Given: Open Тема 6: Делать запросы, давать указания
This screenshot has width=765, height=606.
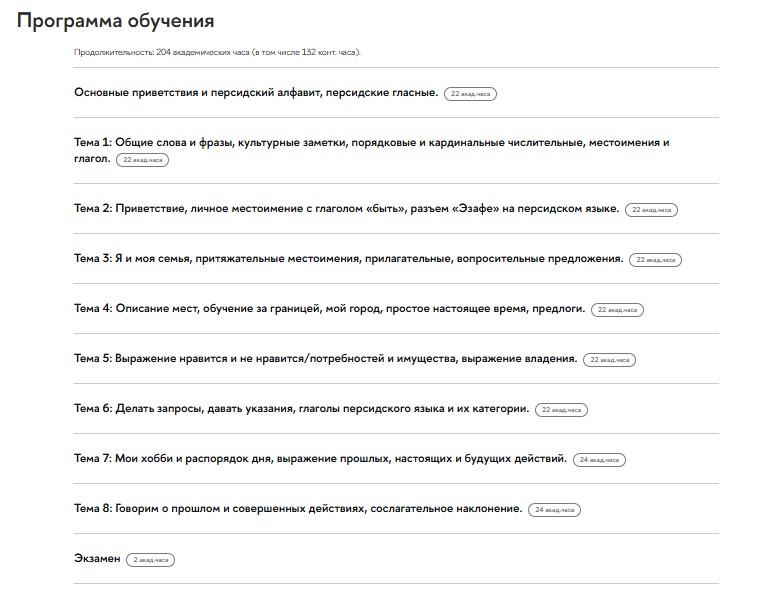Looking at the screenshot, I should click(301, 408).
